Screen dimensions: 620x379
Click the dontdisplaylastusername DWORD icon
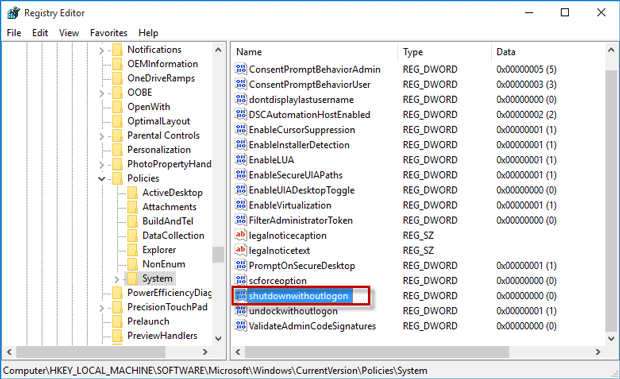click(240, 99)
